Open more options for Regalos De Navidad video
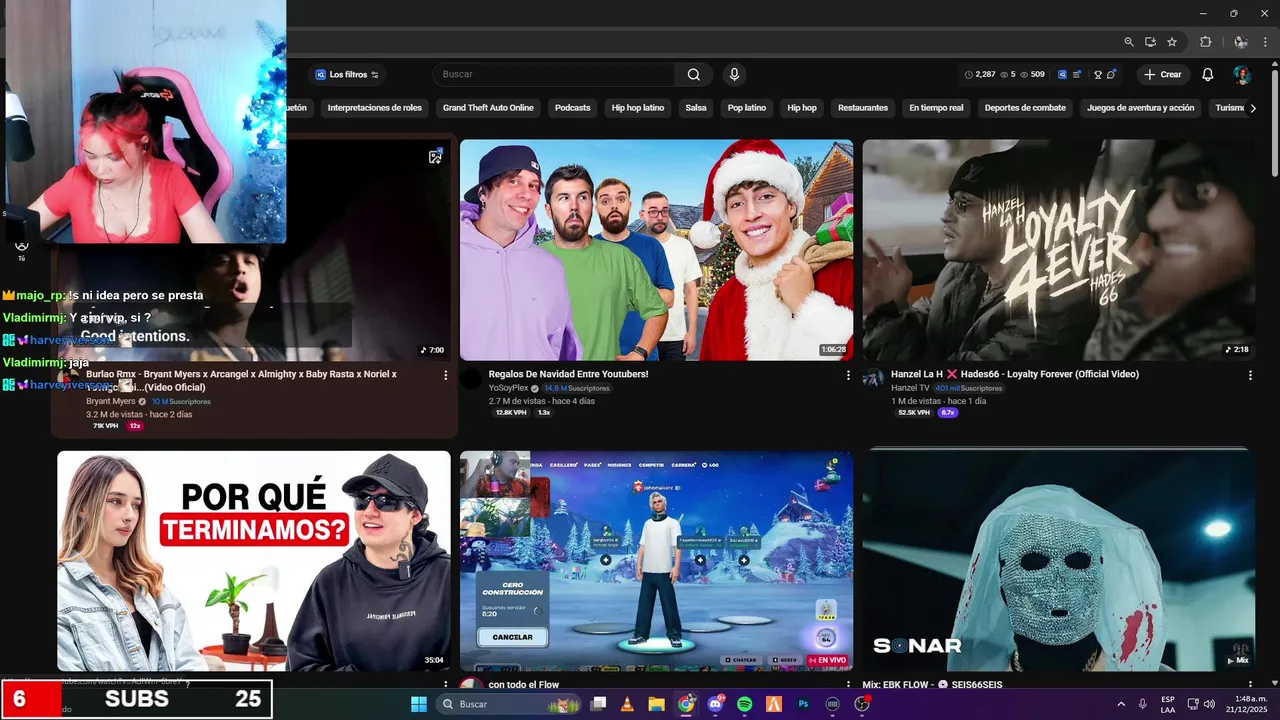Image resolution: width=1280 pixels, height=720 pixels. (x=848, y=375)
